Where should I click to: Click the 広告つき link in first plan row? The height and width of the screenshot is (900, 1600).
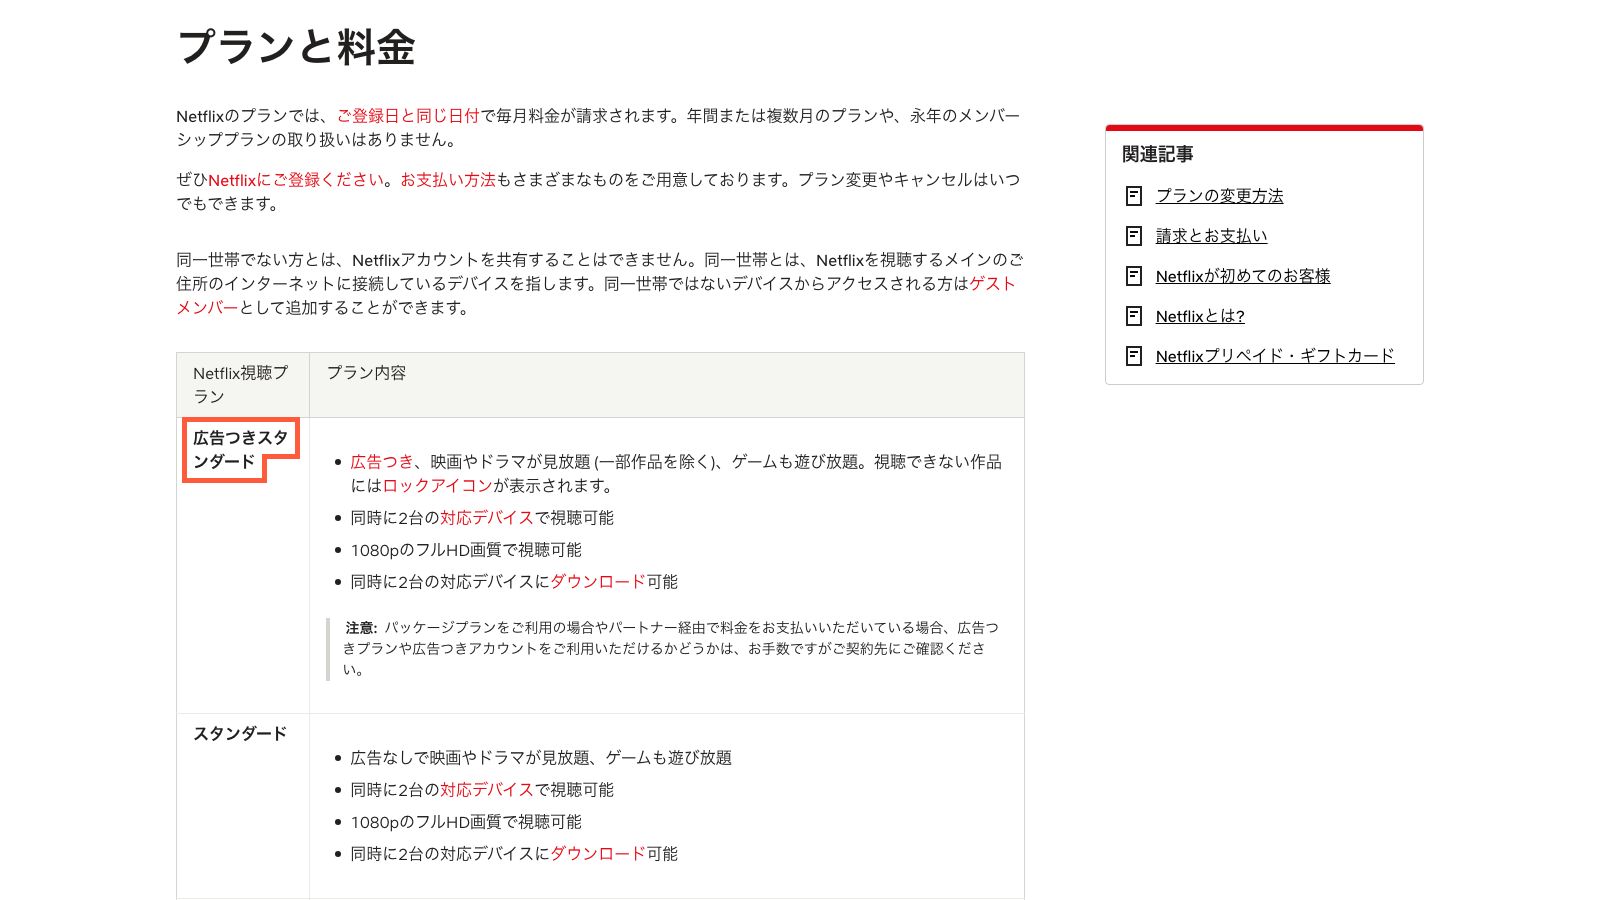(x=382, y=462)
